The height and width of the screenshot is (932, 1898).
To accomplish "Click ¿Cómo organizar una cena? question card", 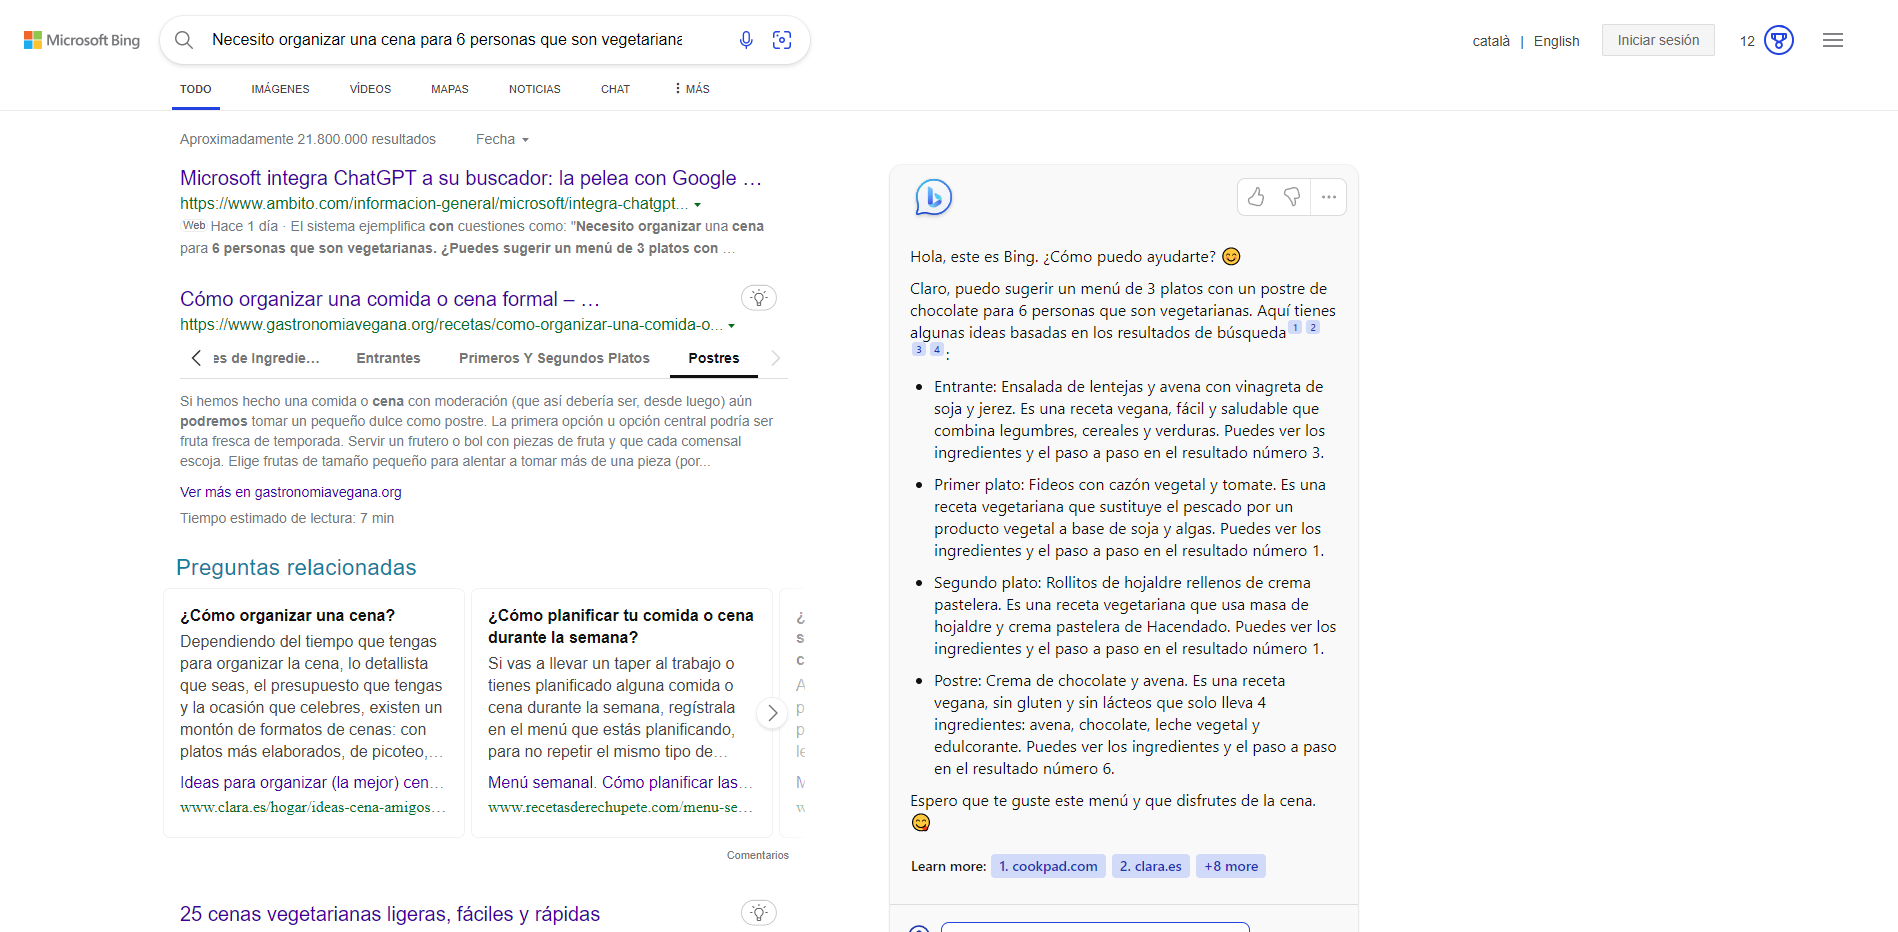I will pos(314,713).
